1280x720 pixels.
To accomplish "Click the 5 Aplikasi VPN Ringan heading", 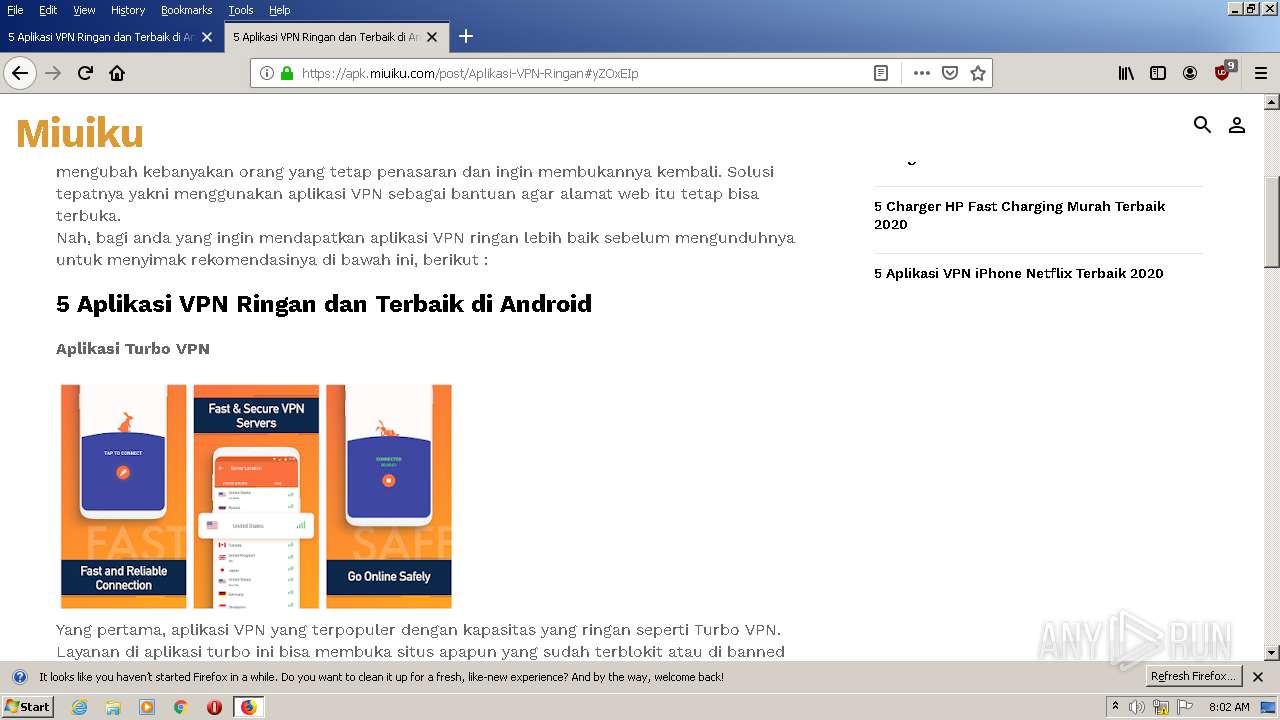I will (x=324, y=304).
